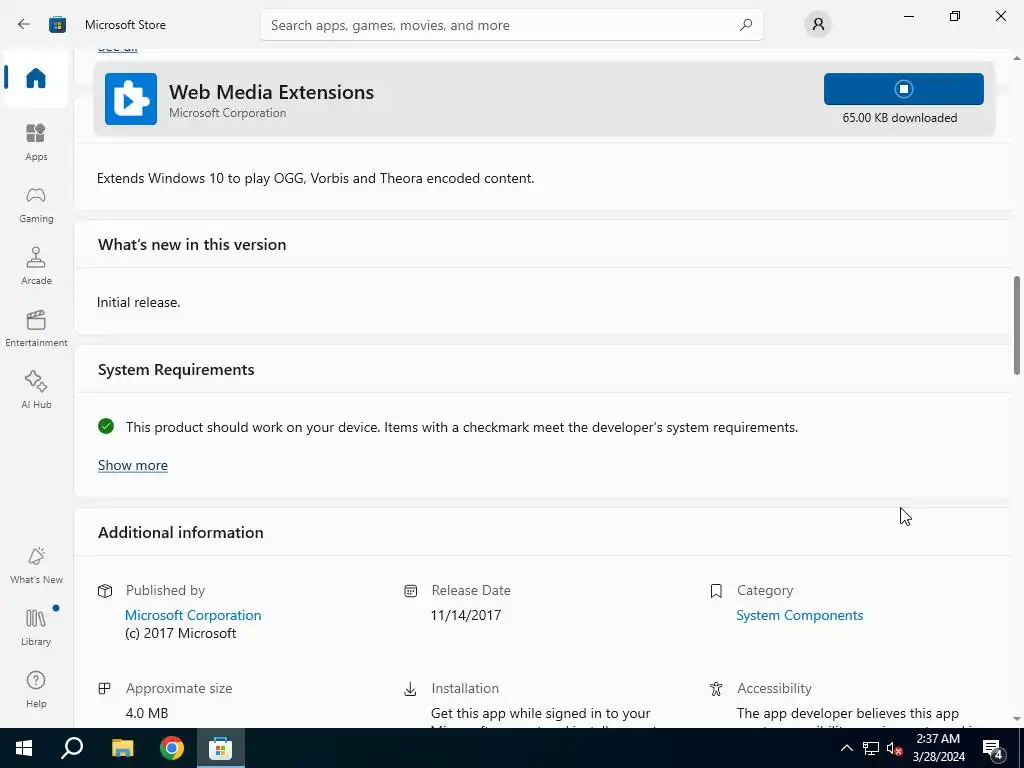Open the Library section
The width and height of the screenshot is (1024, 768).
pos(36,628)
